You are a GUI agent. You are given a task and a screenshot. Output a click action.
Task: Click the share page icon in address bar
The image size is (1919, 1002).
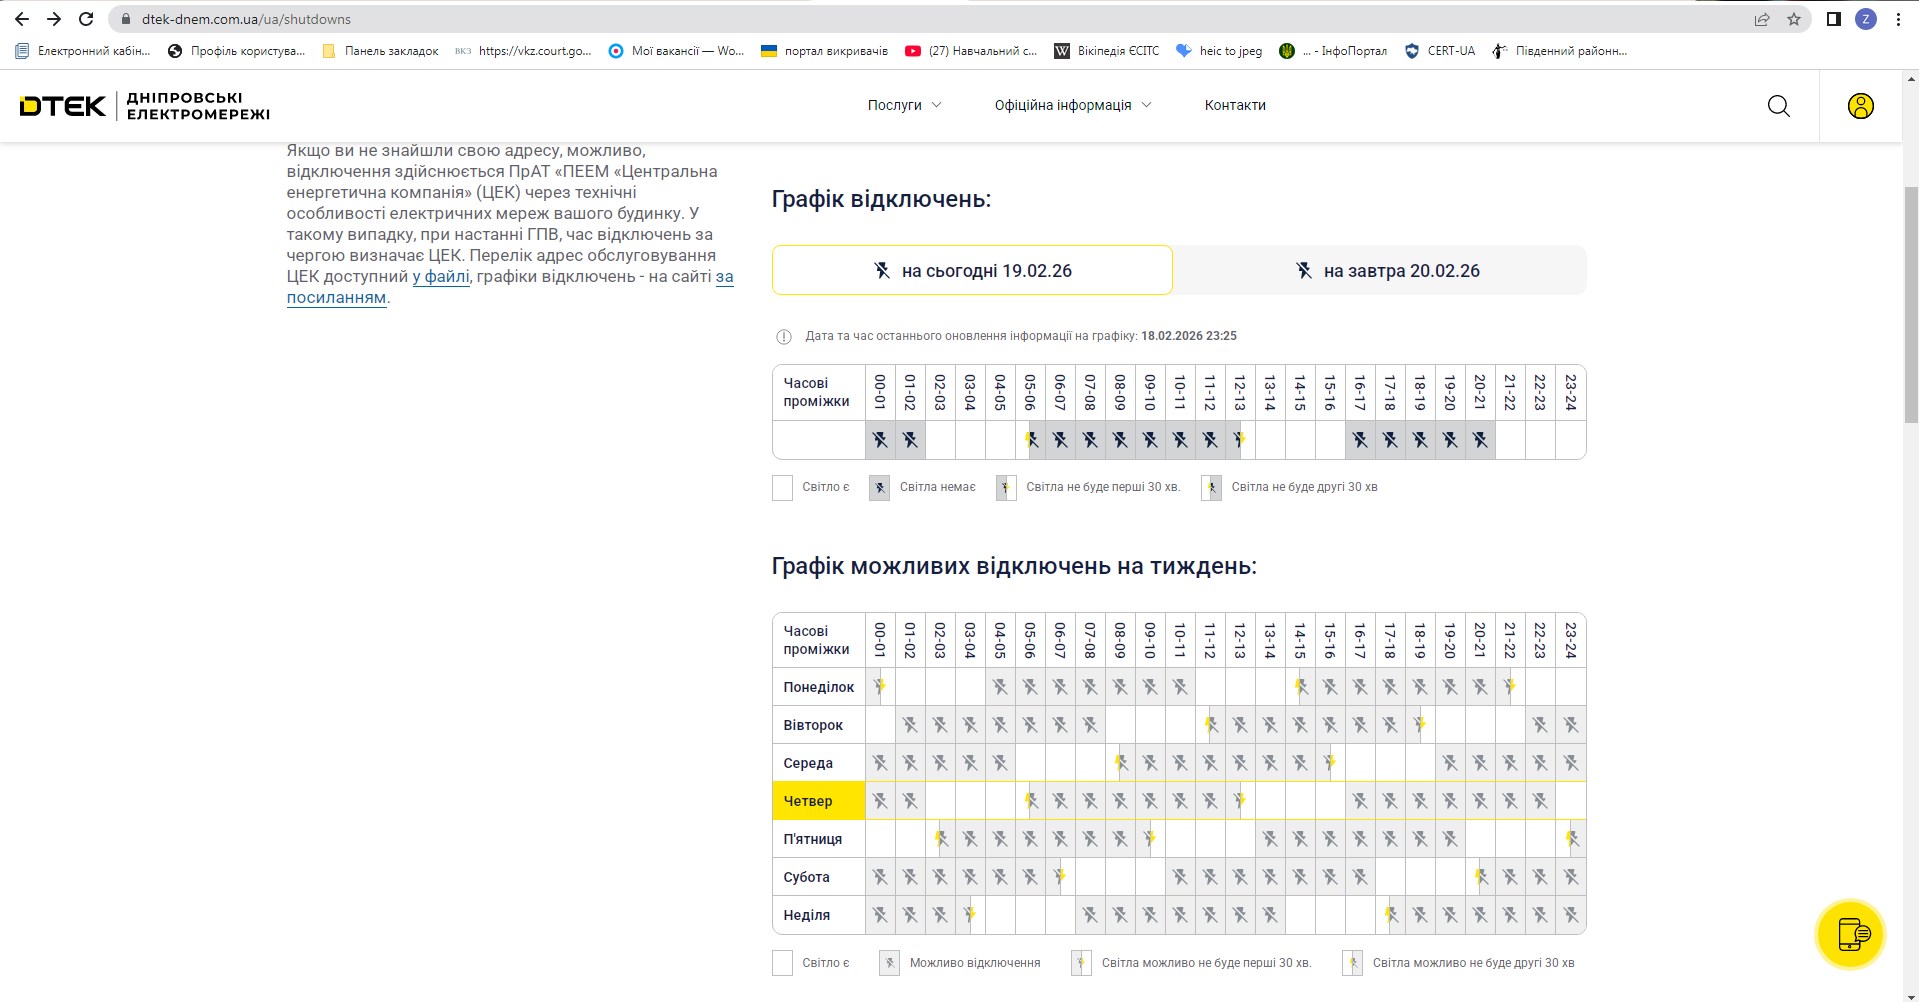click(1762, 19)
